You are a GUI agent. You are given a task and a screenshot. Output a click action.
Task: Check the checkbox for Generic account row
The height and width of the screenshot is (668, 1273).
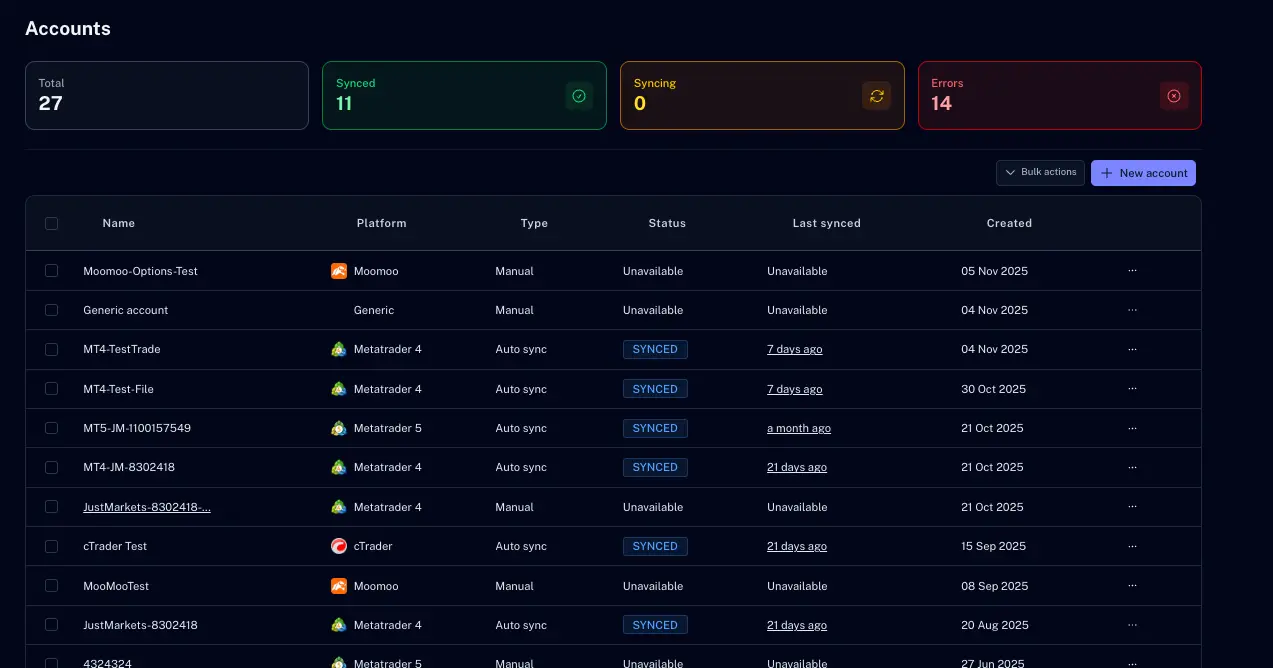51,310
